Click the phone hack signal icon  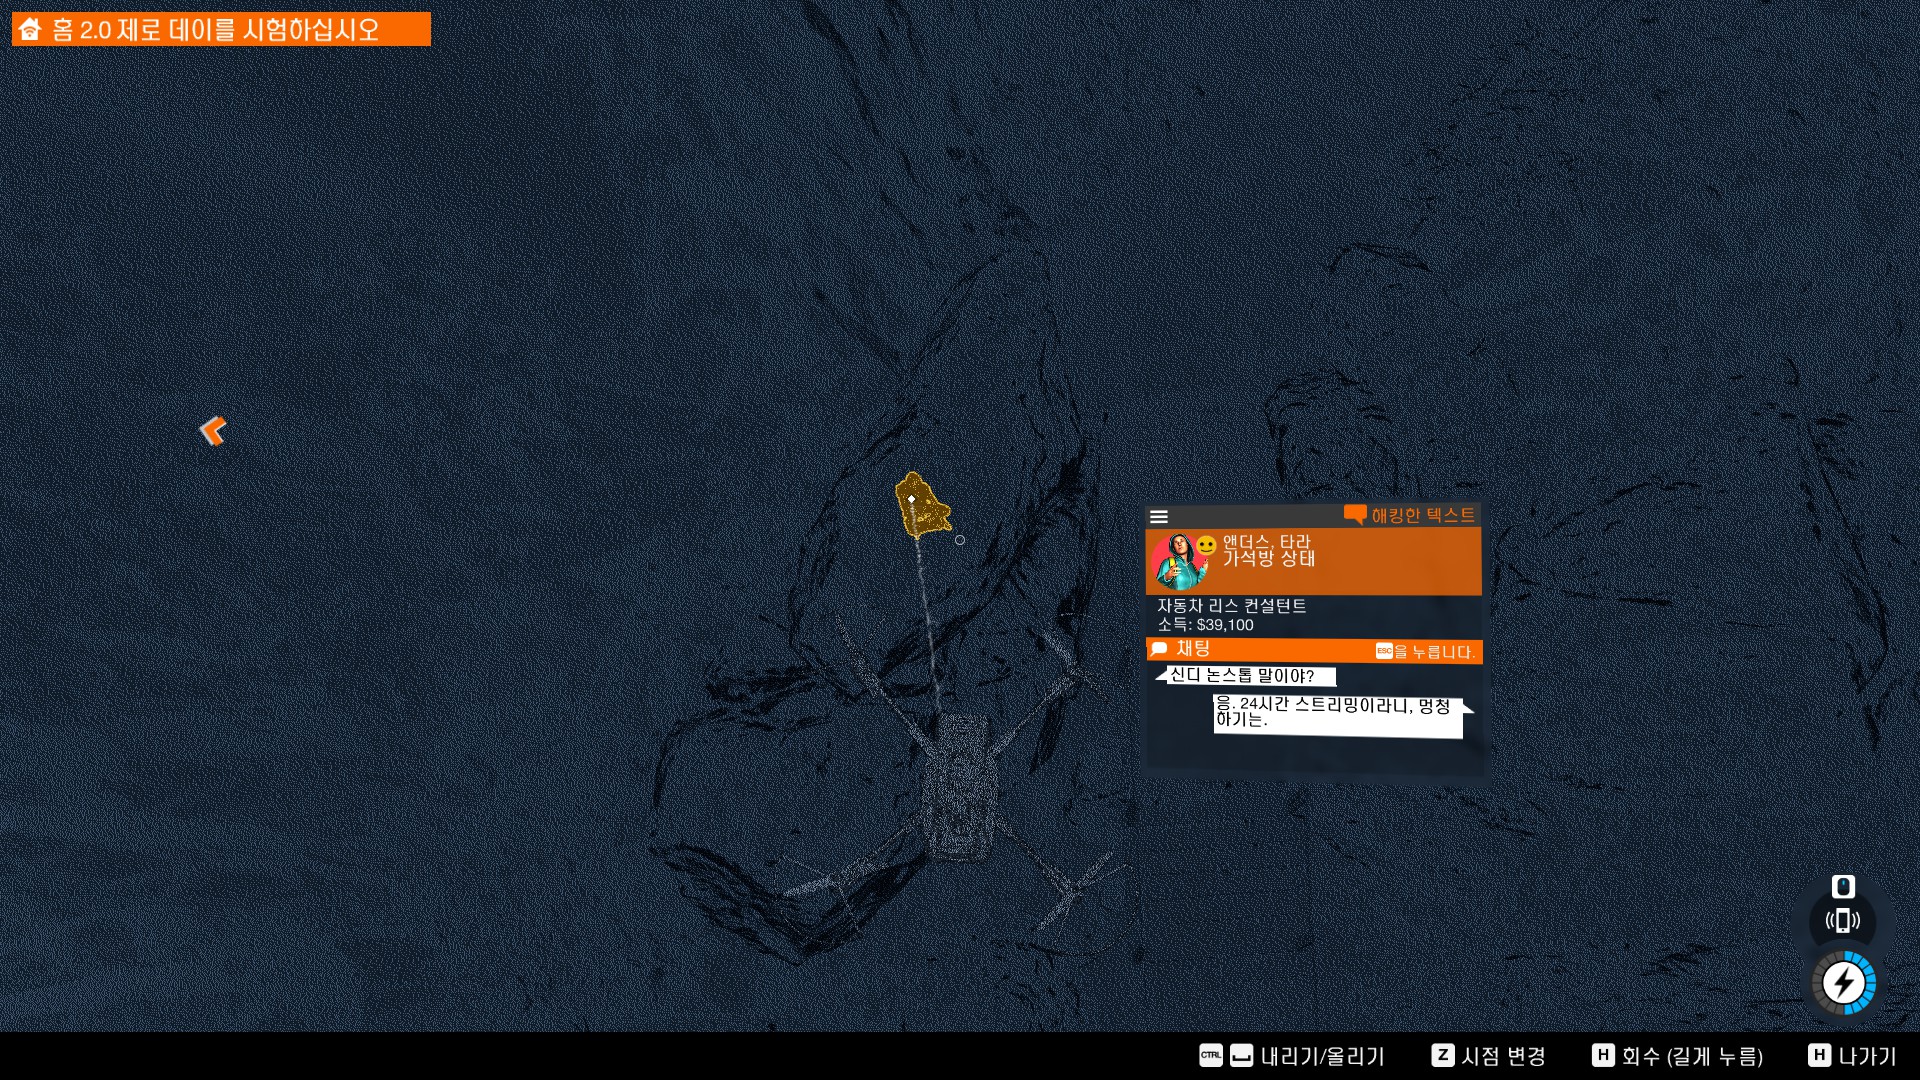pyautogui.click(x=1842, y=921)
